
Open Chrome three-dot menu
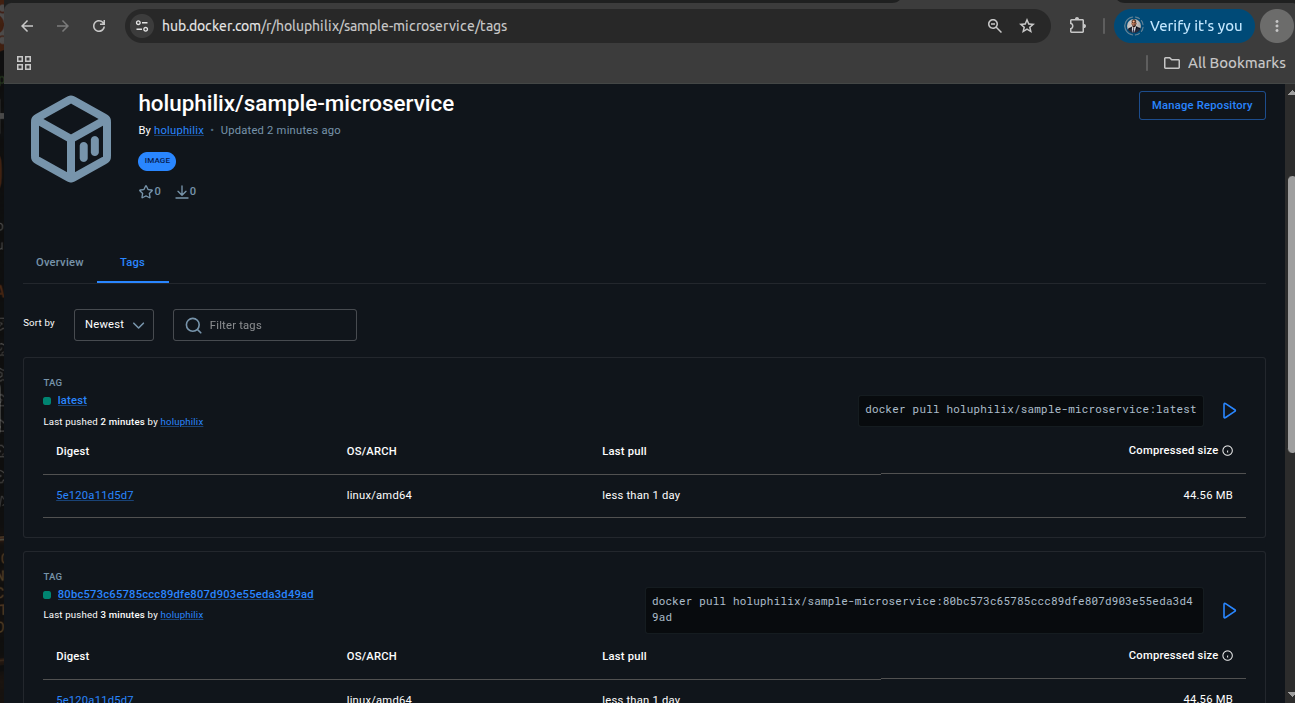tap(1277, 26)
